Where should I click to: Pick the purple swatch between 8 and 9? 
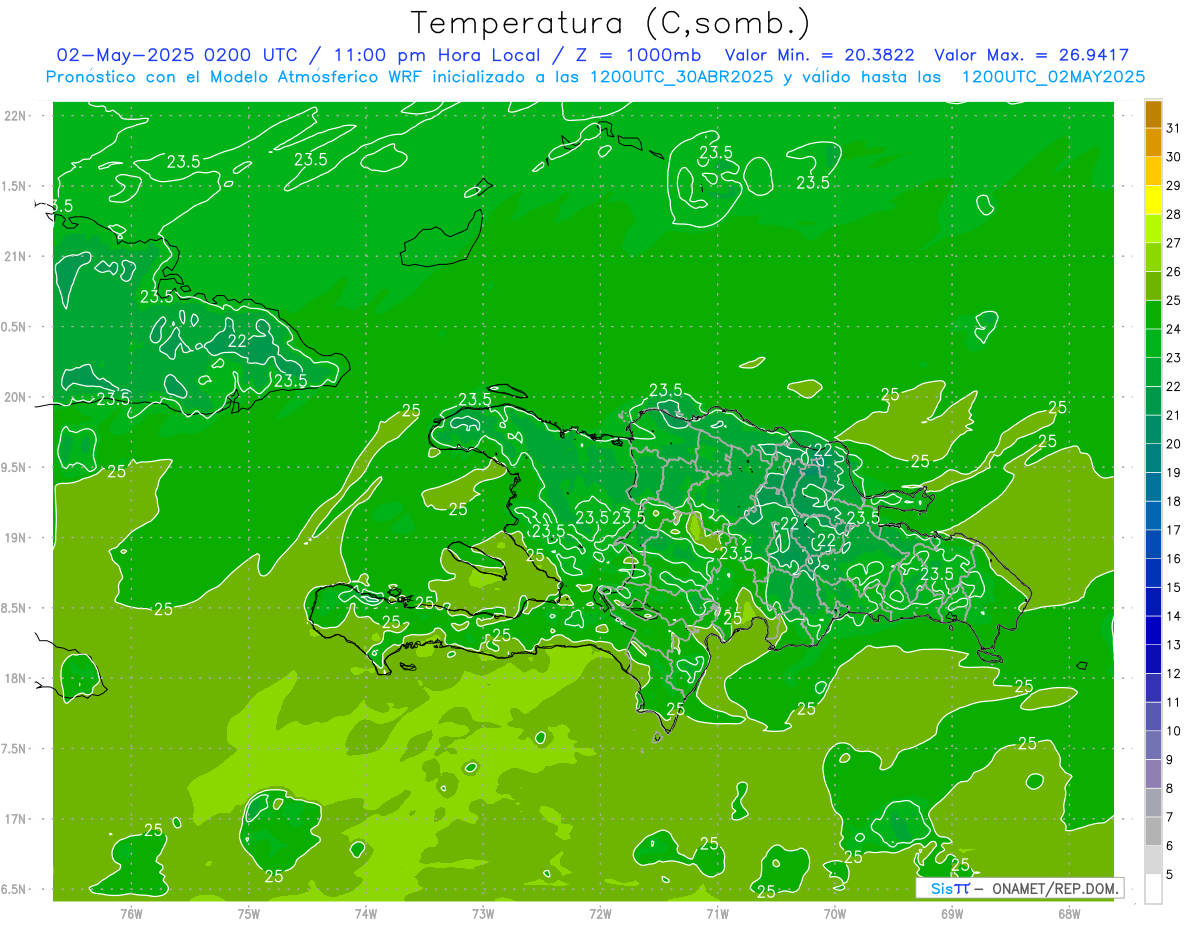[1153, 774]
